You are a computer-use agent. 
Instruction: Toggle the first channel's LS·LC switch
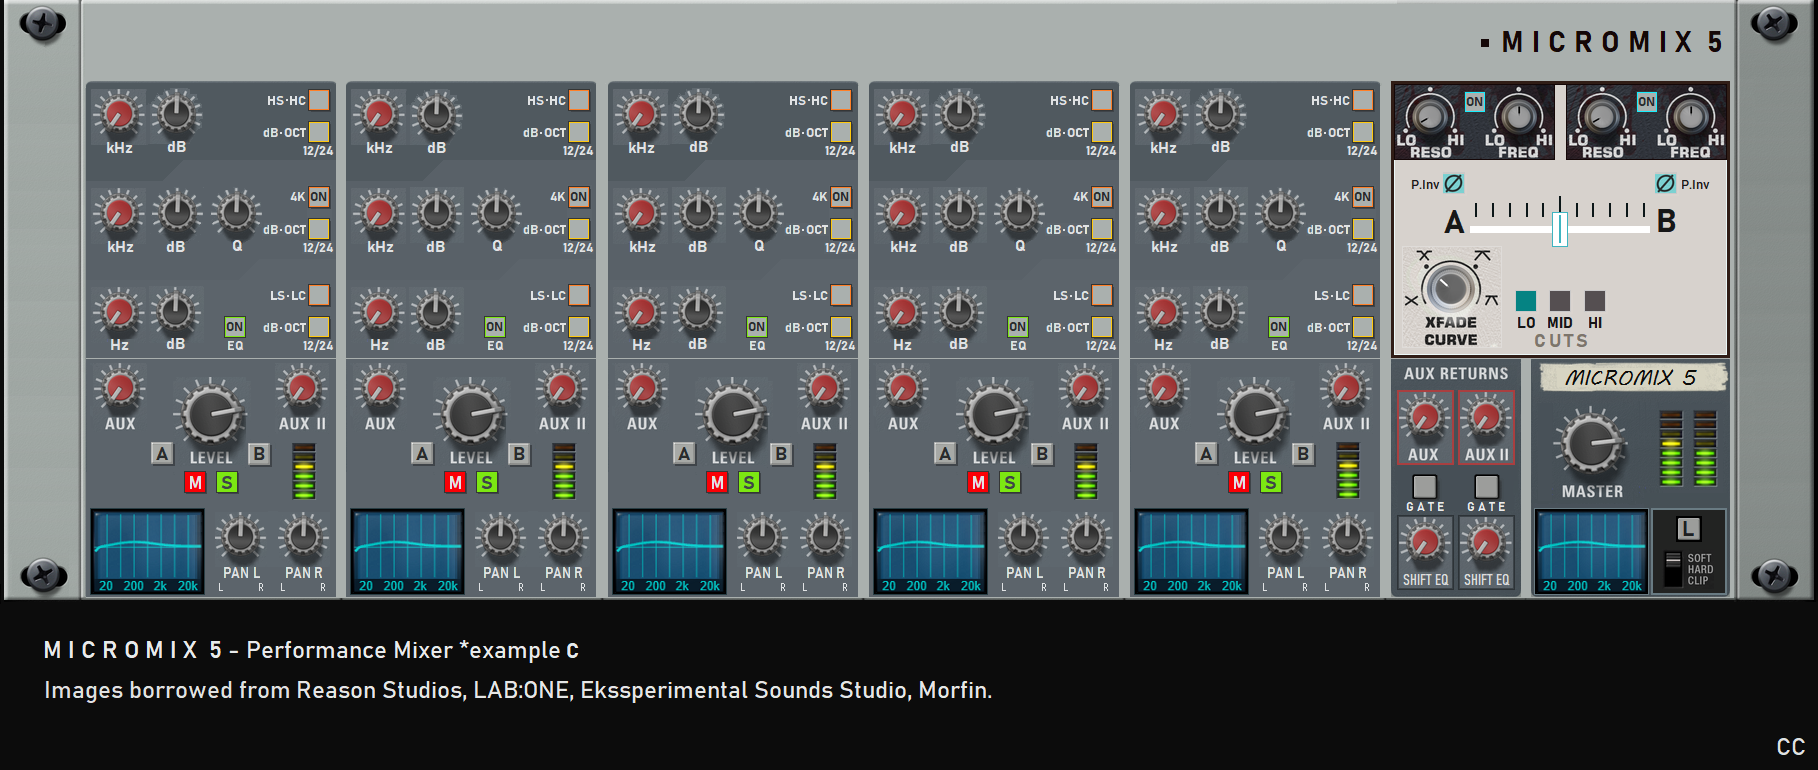click(x=319, y=295)
